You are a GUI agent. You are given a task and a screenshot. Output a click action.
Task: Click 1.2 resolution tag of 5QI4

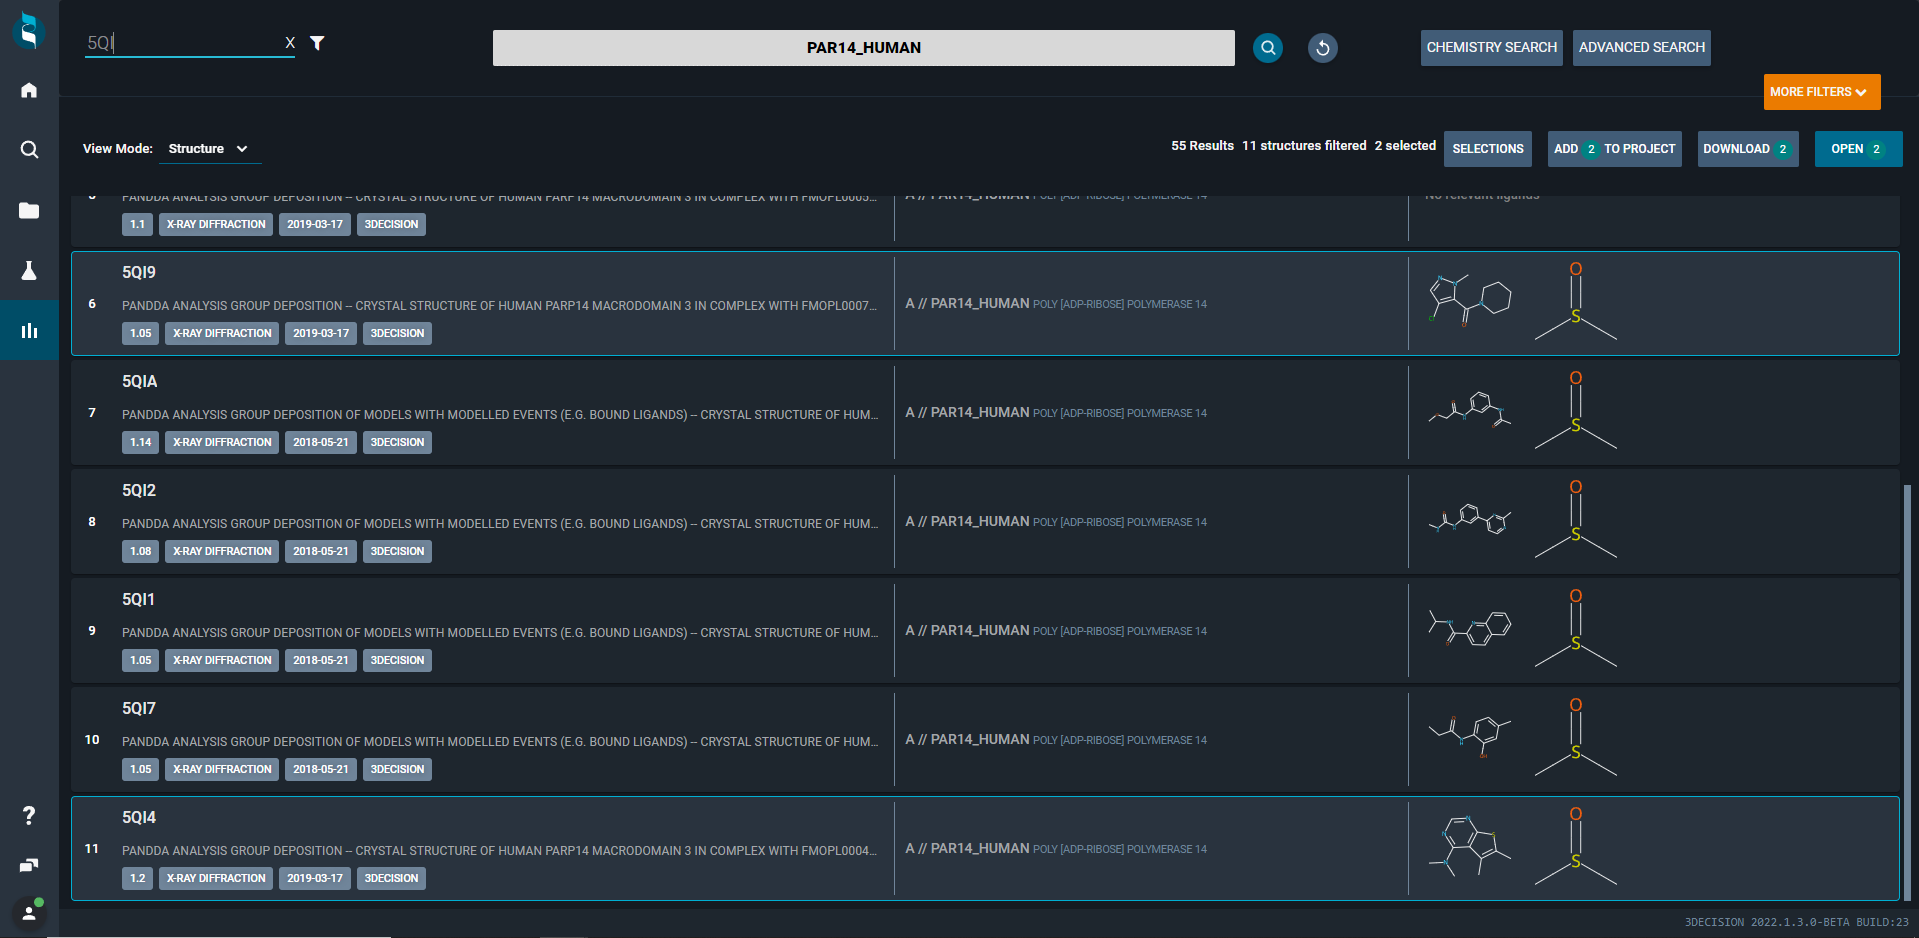(x=138, y=878)
